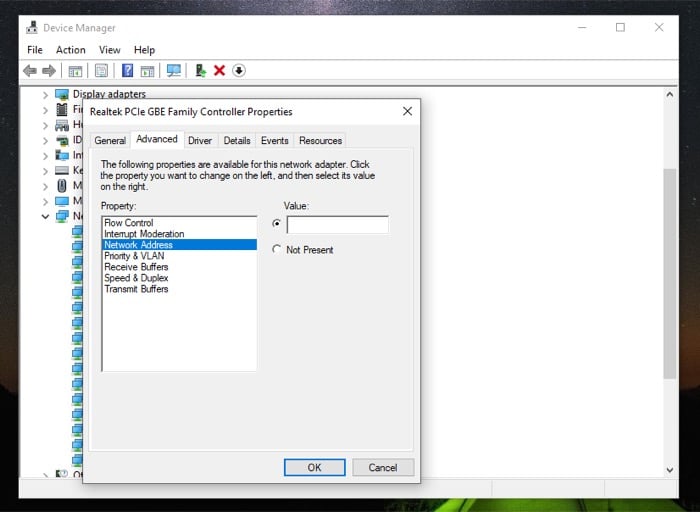This screenshot has height=512, width=700.
Task: Maximize the Device Manager window
Action: 620,27
